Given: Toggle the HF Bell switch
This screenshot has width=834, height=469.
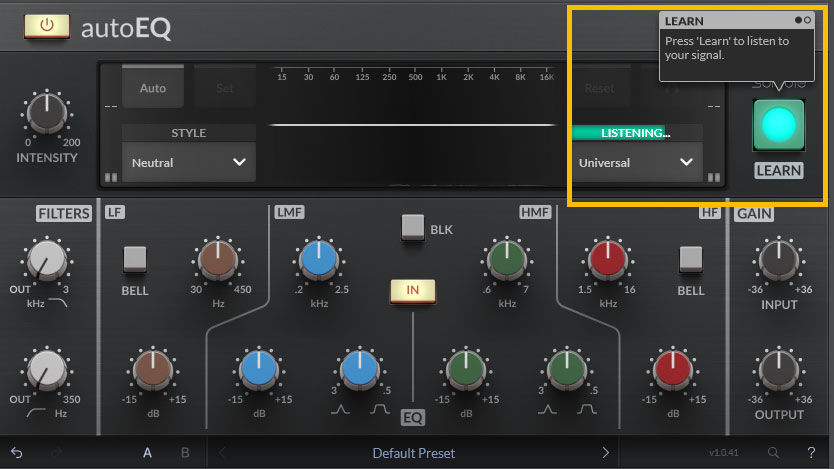Looking at the screenshot, I should click(x=691, y=259).
